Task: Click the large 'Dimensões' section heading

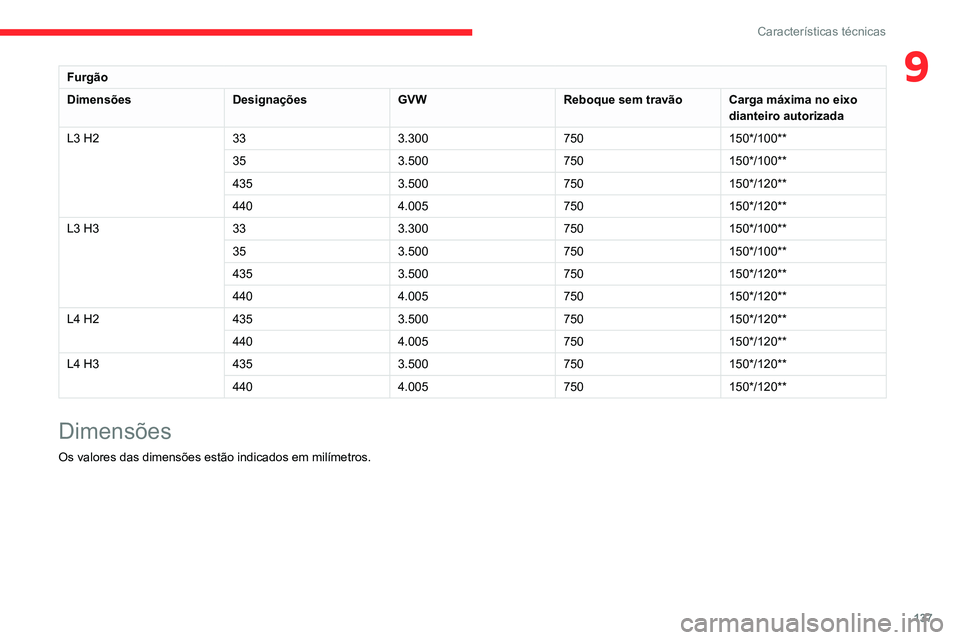Action: (x=114, y=431)
